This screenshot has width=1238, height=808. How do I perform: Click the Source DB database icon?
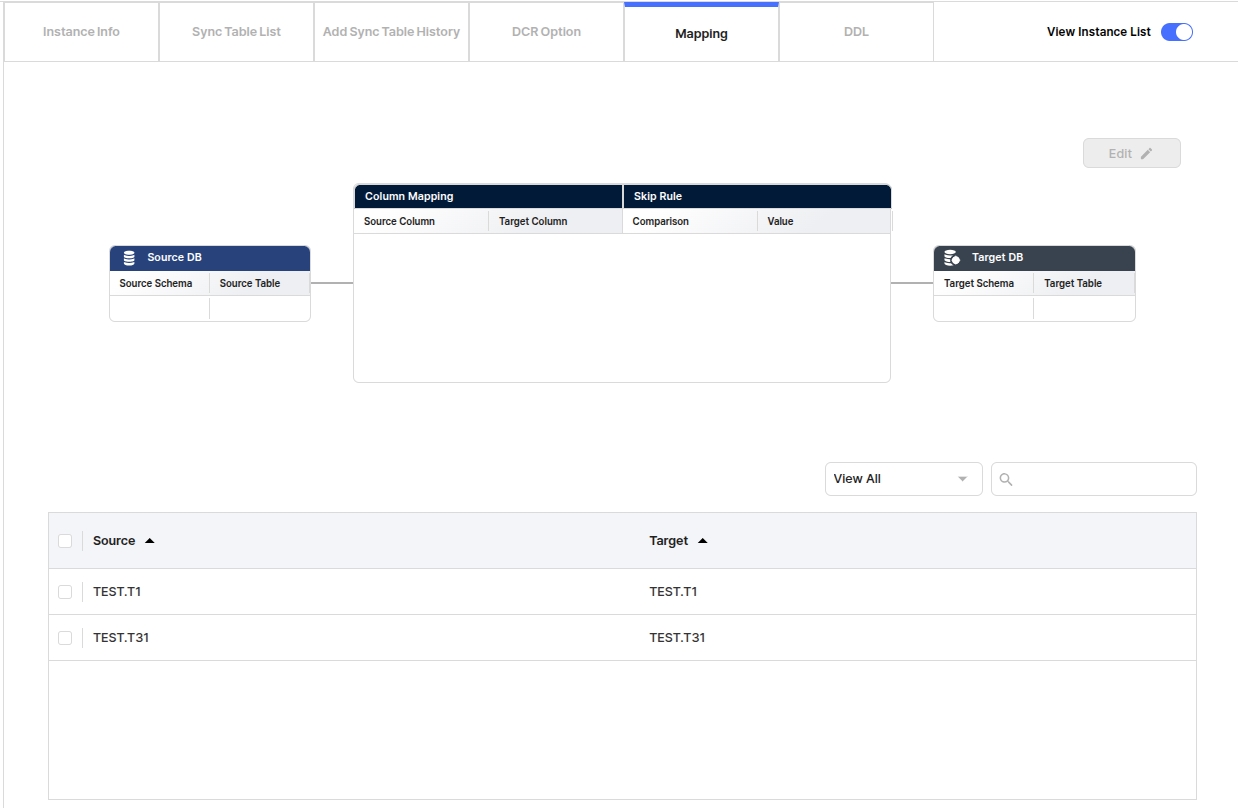[129, 258]
